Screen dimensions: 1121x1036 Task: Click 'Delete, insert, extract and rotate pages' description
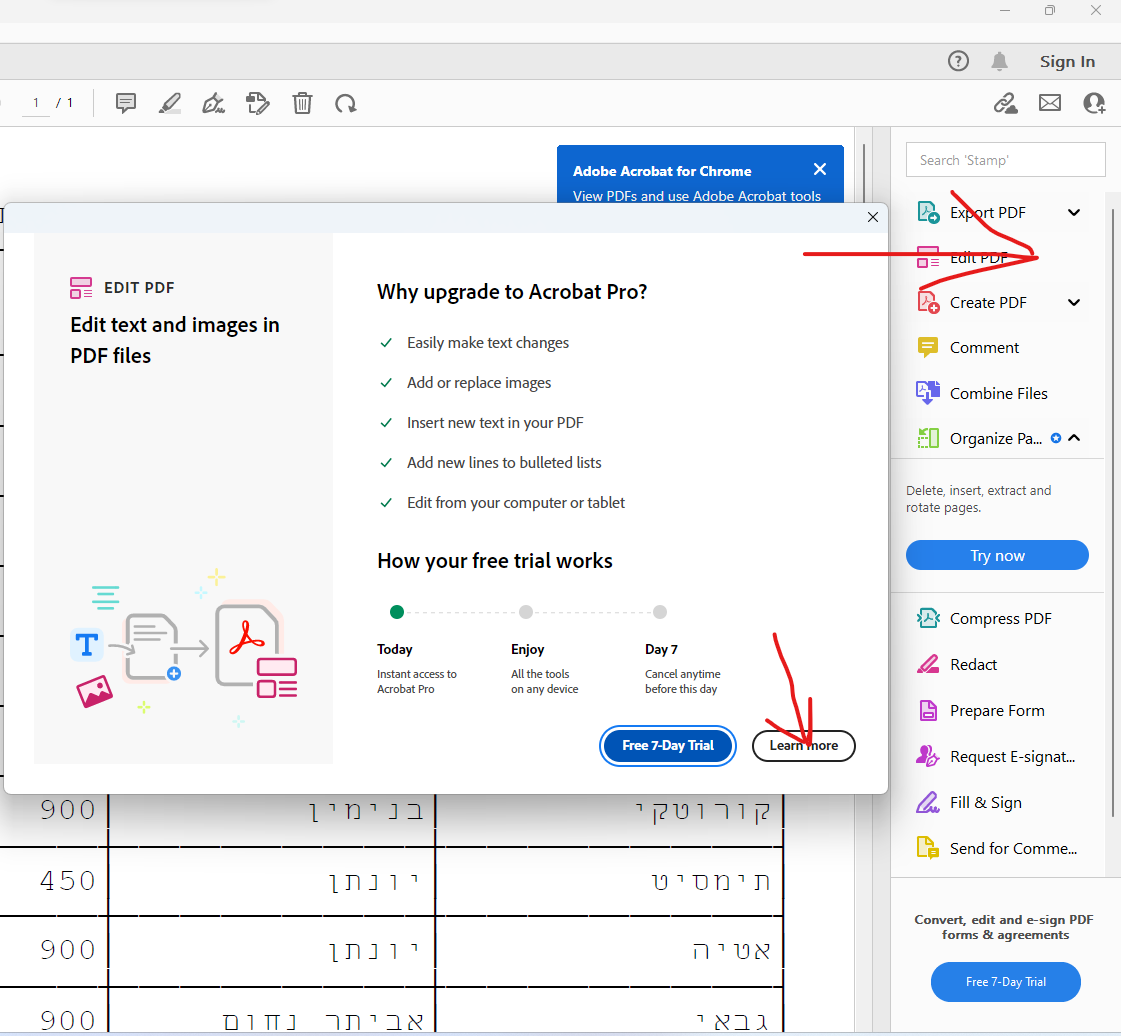tap(978, 499)
